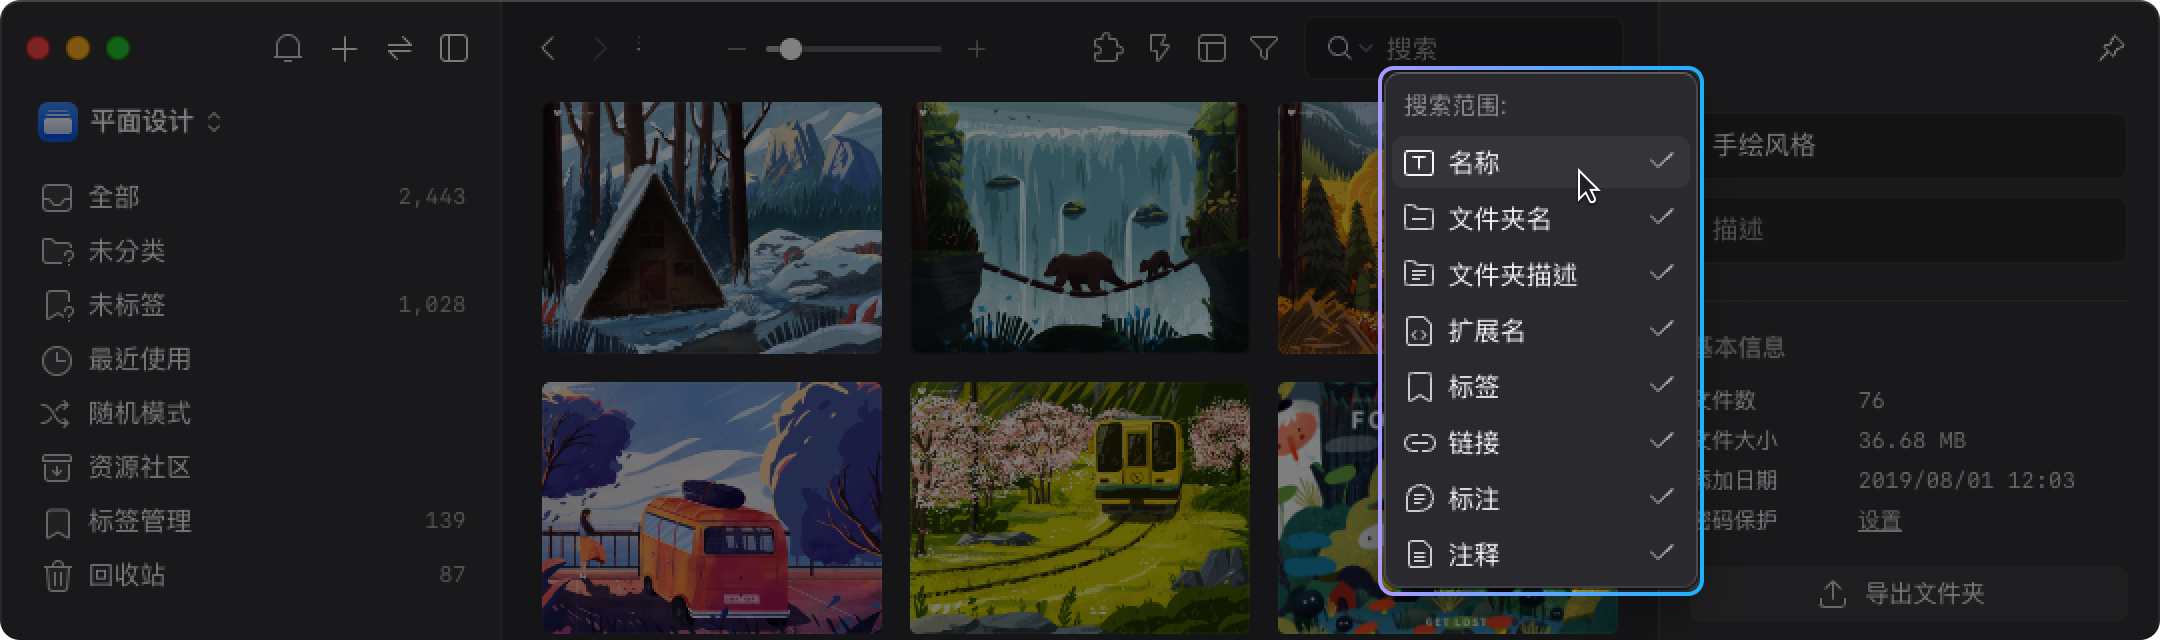The image size is (2160, 640).
Task: Click the 资源社区 archive icon
Action: point(57,467)
